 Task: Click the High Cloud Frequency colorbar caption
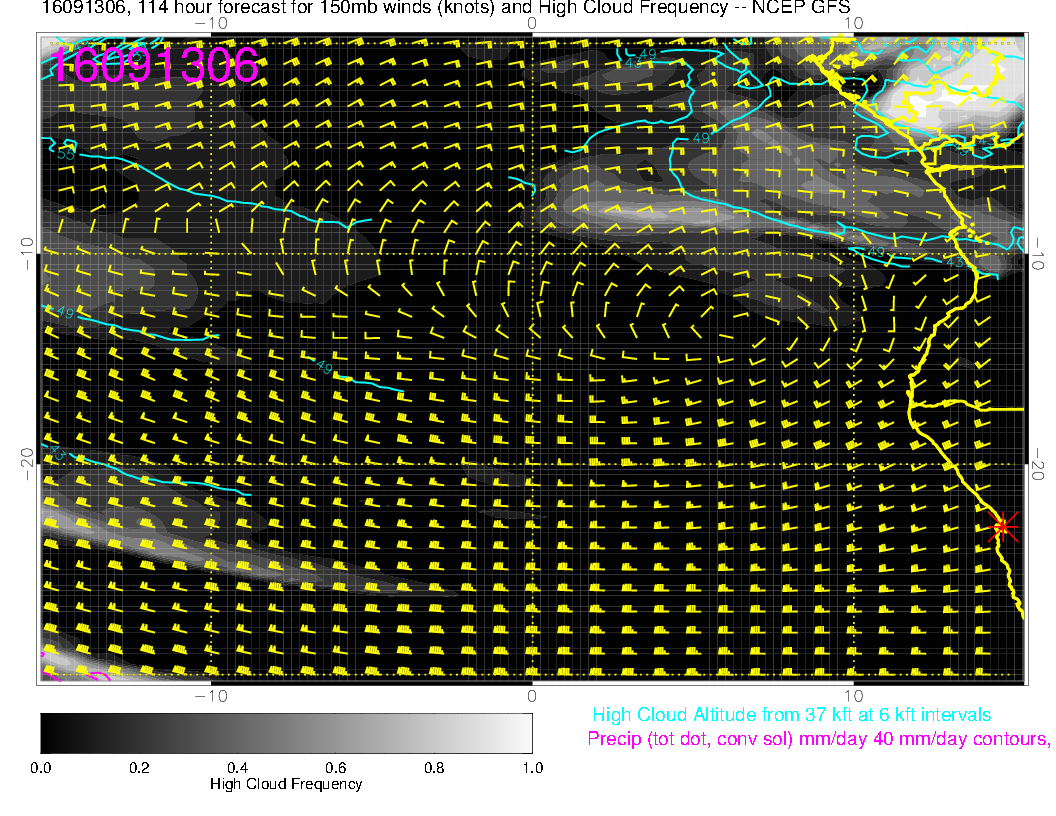(x=286, y=784)
